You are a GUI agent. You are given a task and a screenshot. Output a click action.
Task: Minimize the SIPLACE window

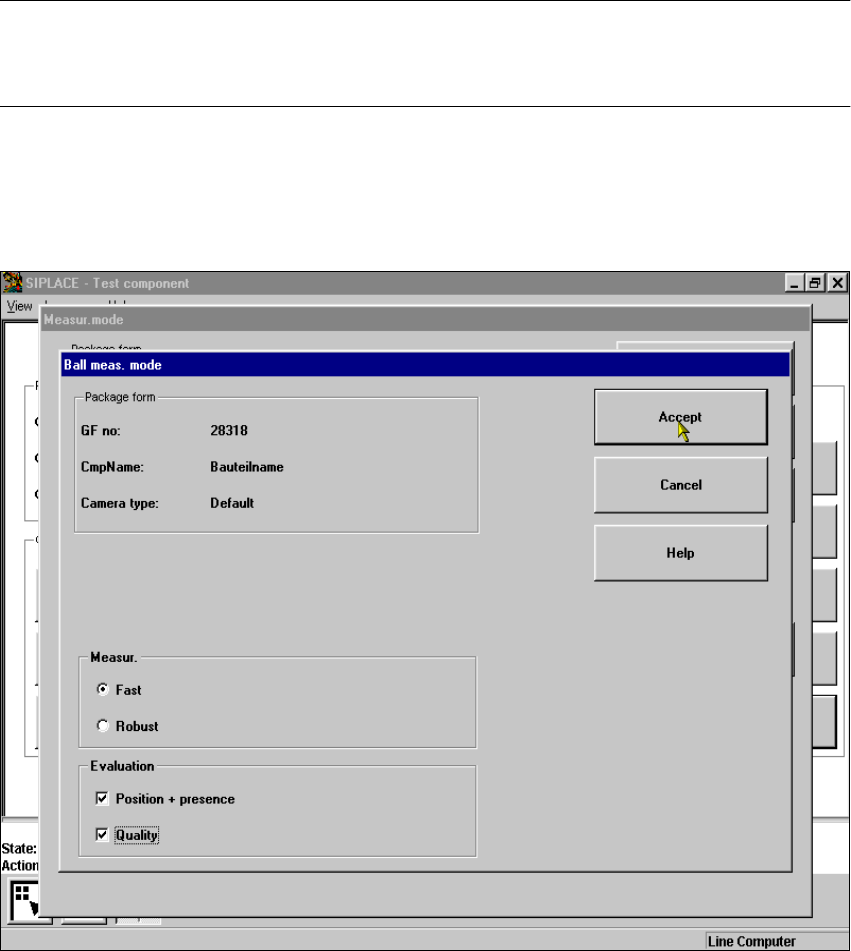click(794, 283)
